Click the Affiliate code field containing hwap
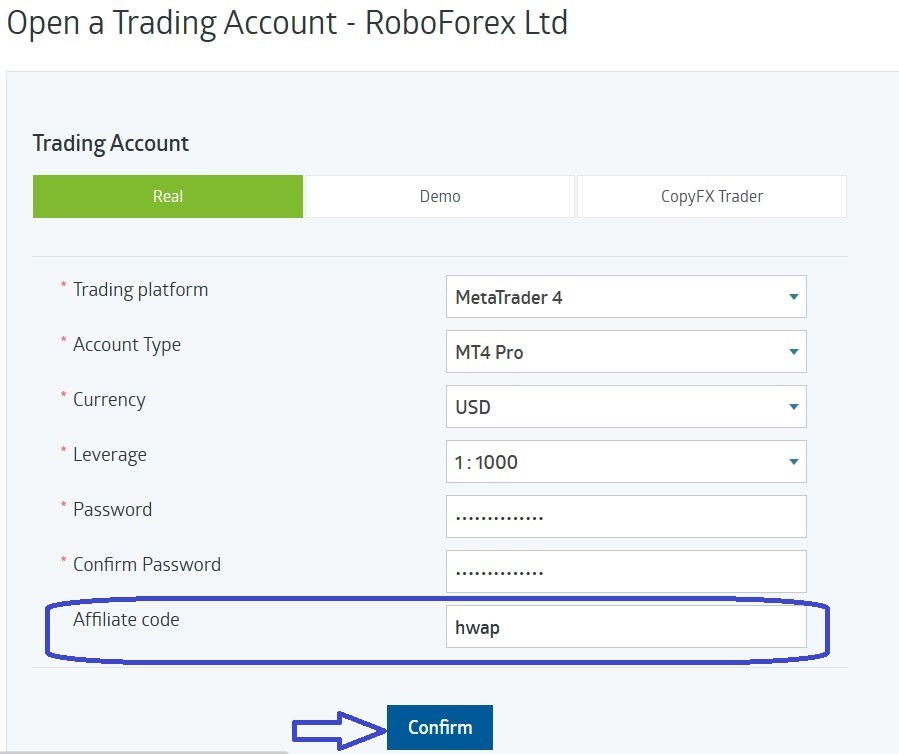899x754 pixels. click(x=625, y=627)
